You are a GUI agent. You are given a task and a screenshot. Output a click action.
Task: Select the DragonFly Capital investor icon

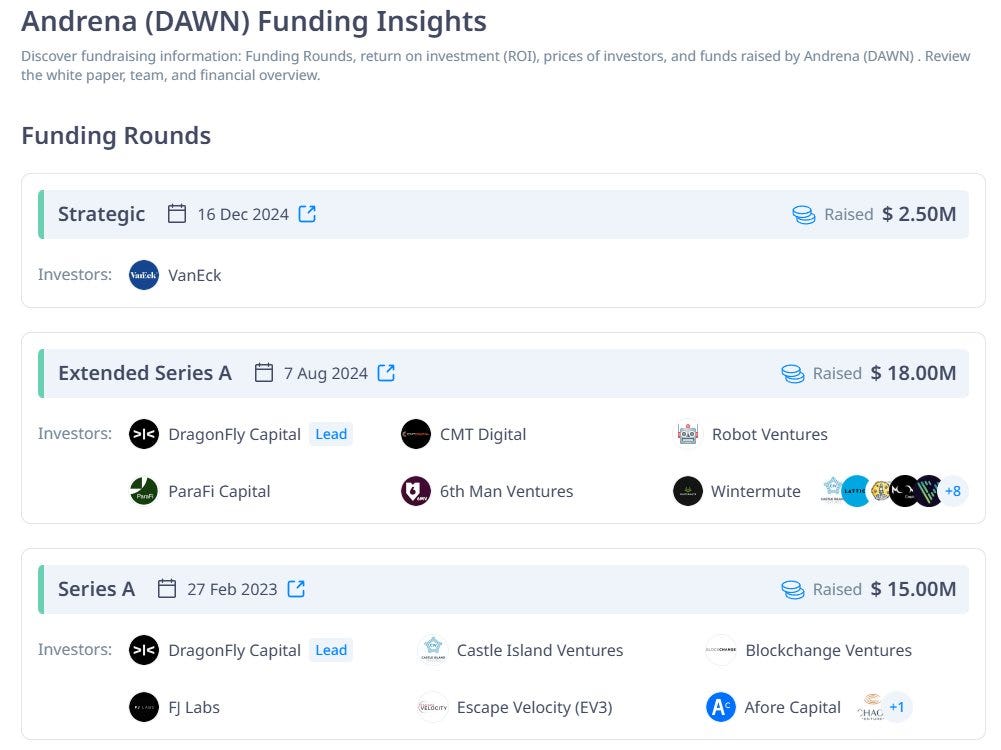(x=144, y=434)
